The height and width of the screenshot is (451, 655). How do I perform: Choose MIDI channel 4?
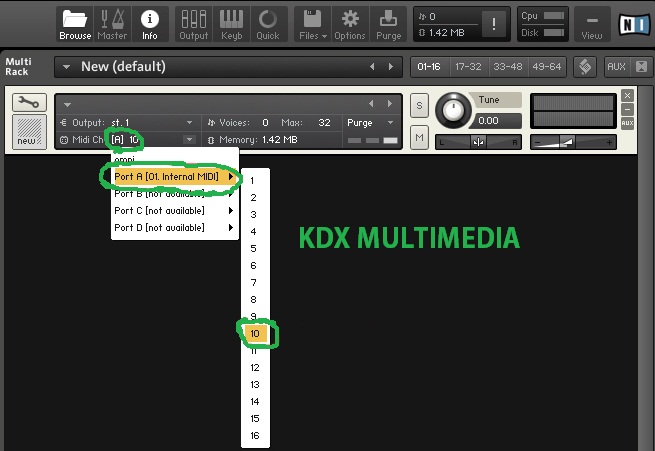point(255,232)
